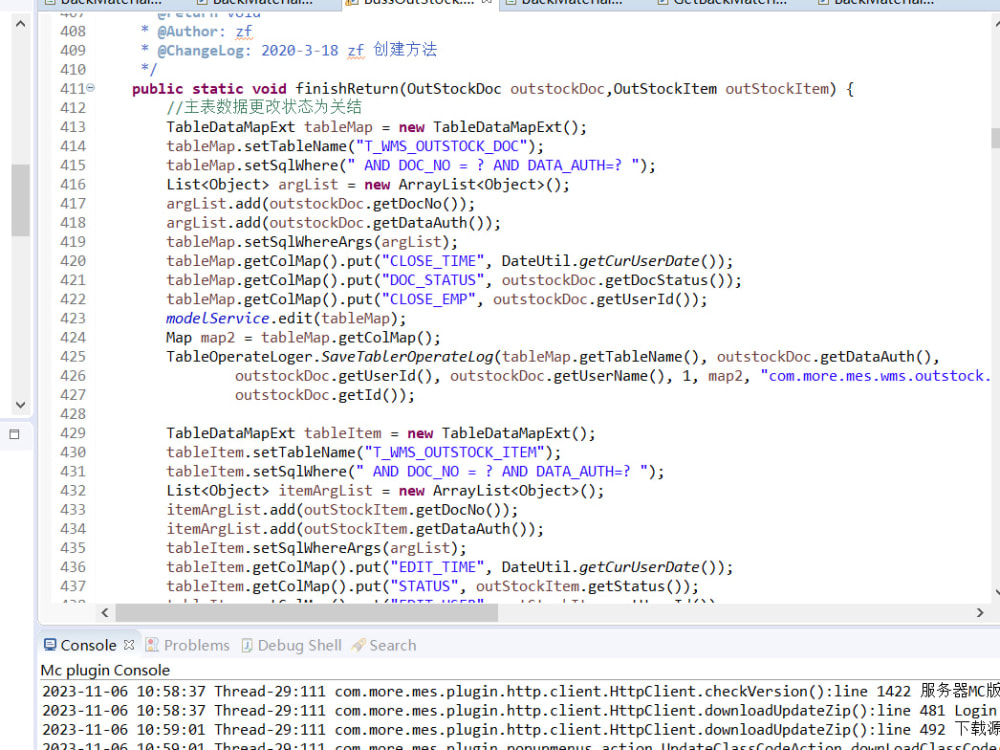
Task: Collapse the finishReturn method fold marker
Action: 91,87
